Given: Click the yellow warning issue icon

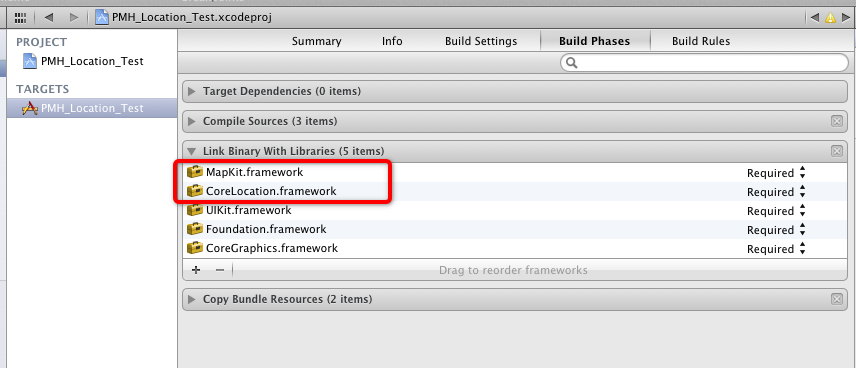Looking at the screenshot, I should pyautogui.click(x=830, y=17).
